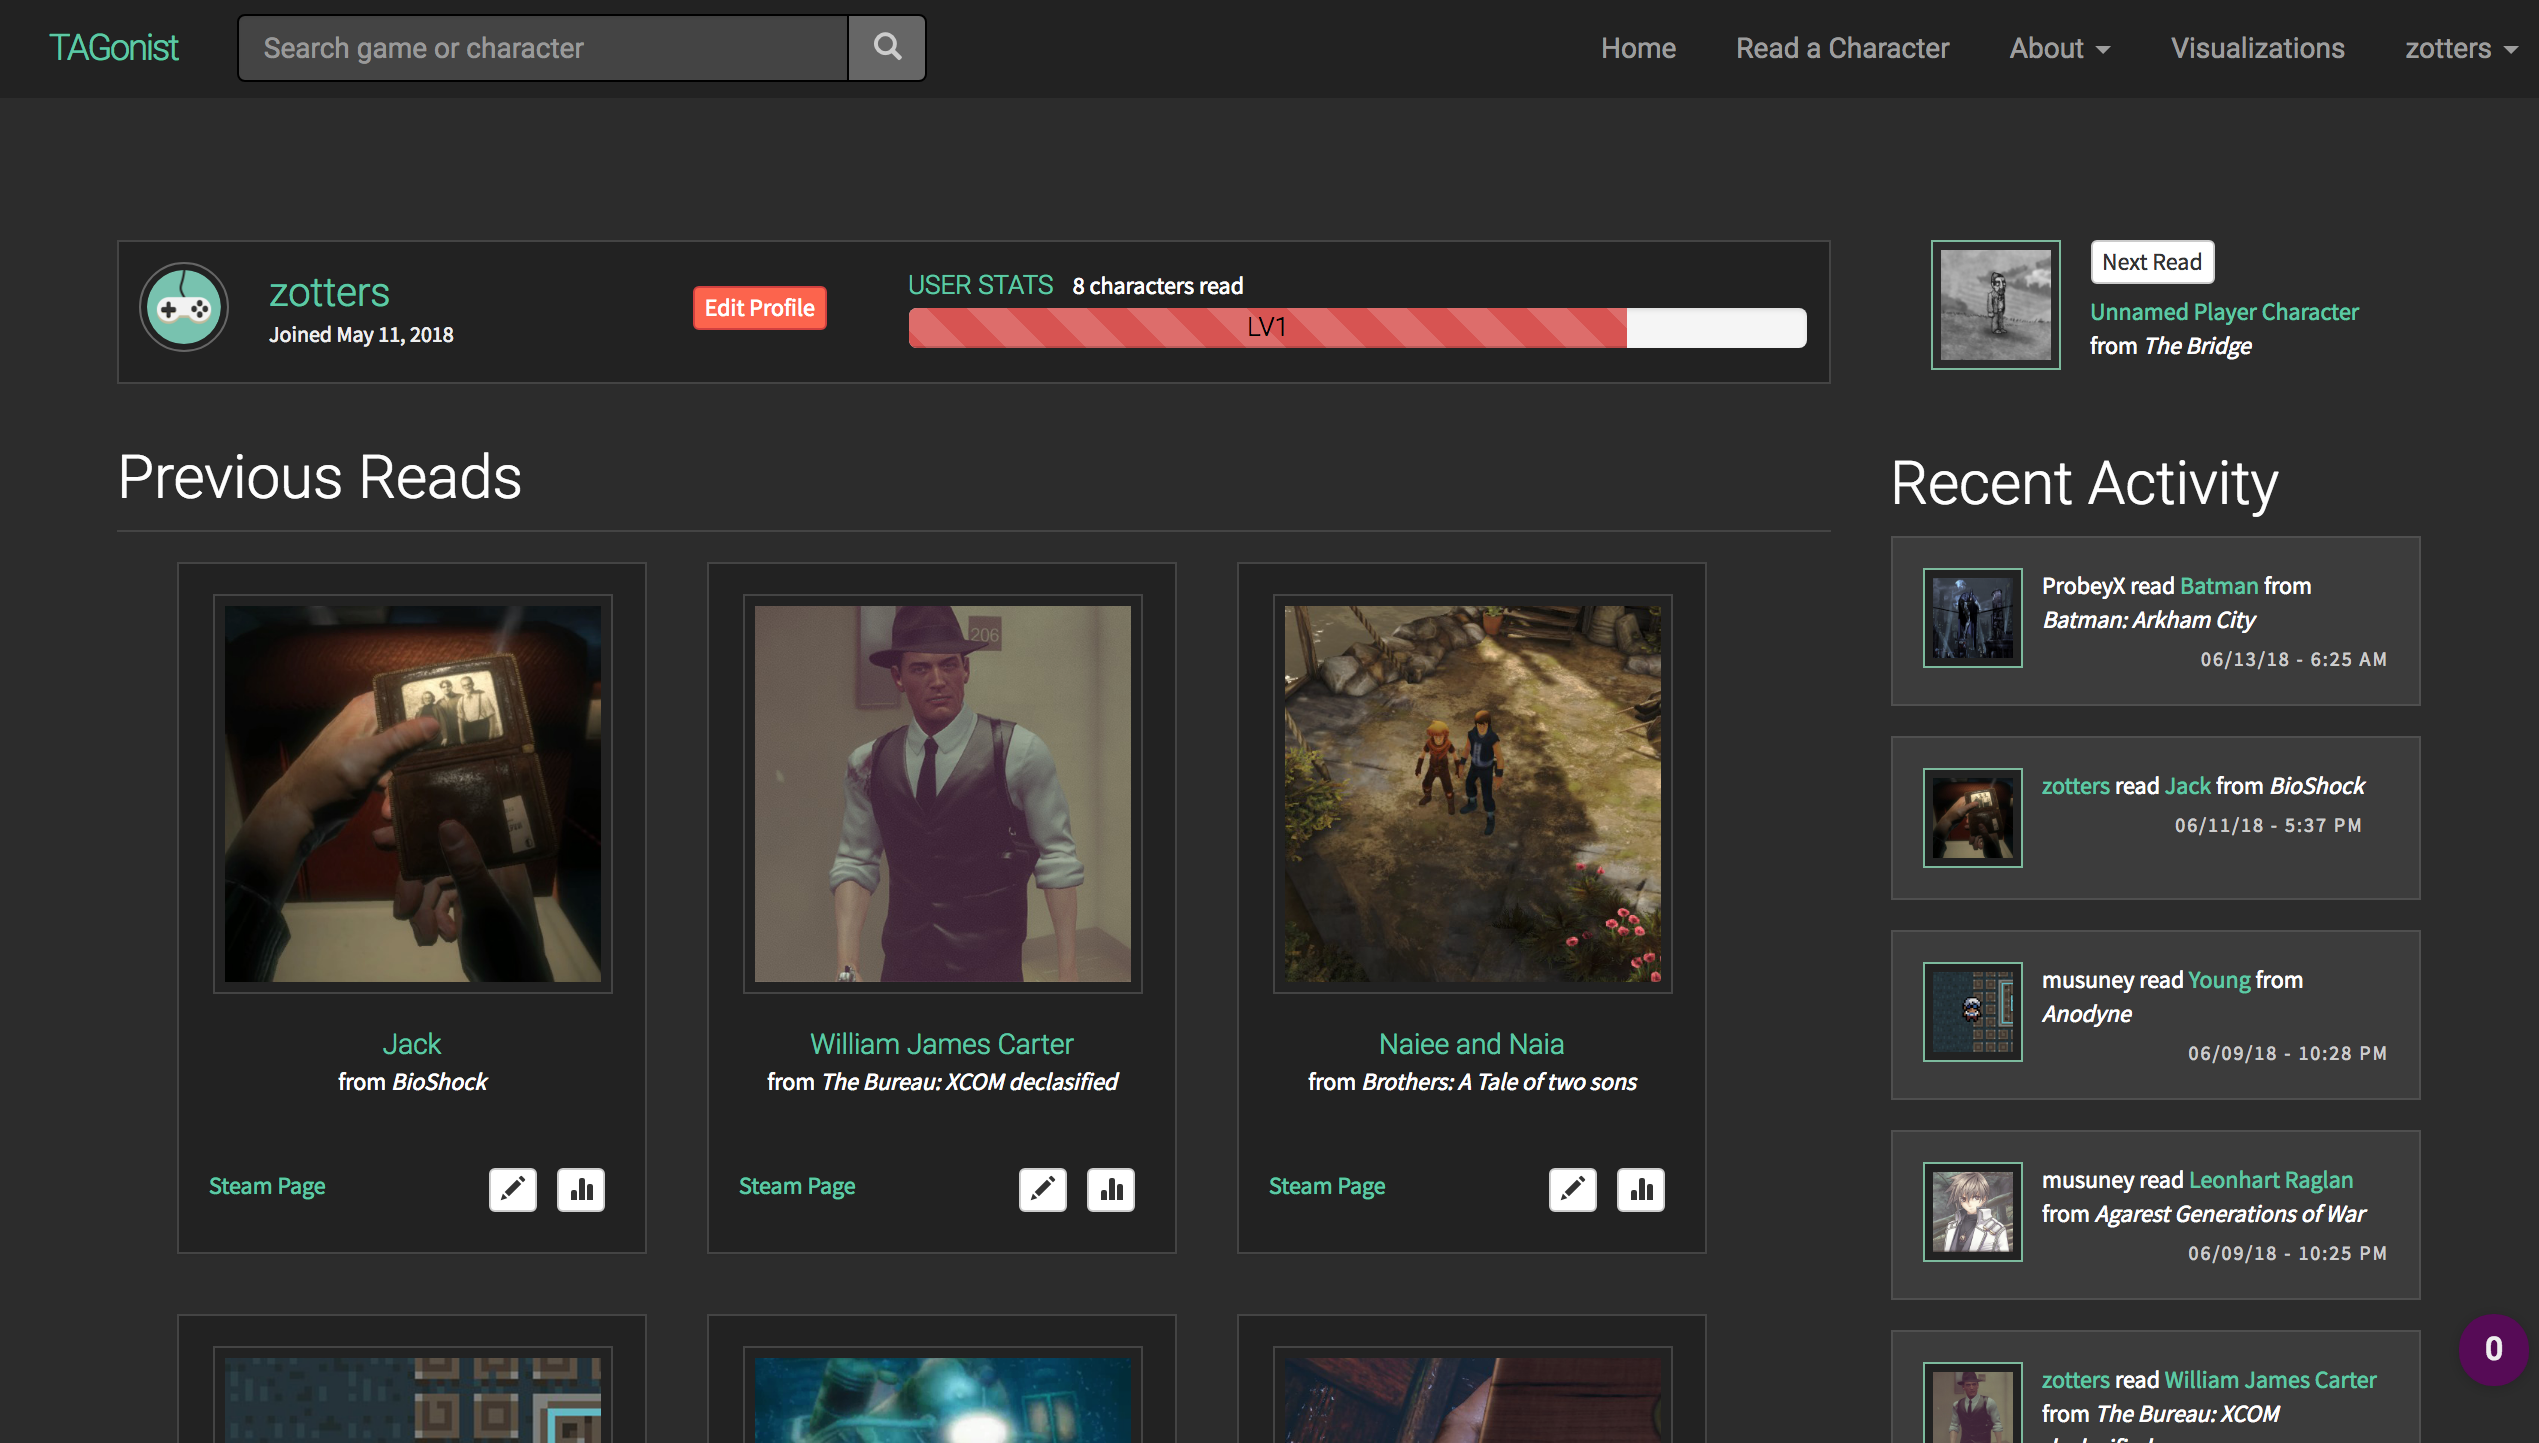Viewport: 2539px width, 1443px height.
Task: Click Agarest Generations of War thumbnail
Action: pyautogui.click(x=1972, y=1212)
